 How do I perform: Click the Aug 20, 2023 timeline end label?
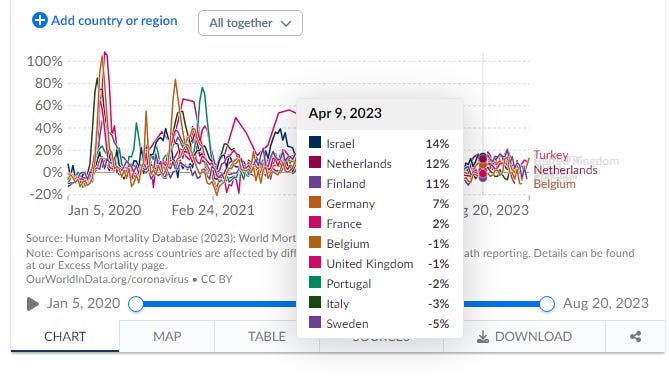tap(605, 303)
